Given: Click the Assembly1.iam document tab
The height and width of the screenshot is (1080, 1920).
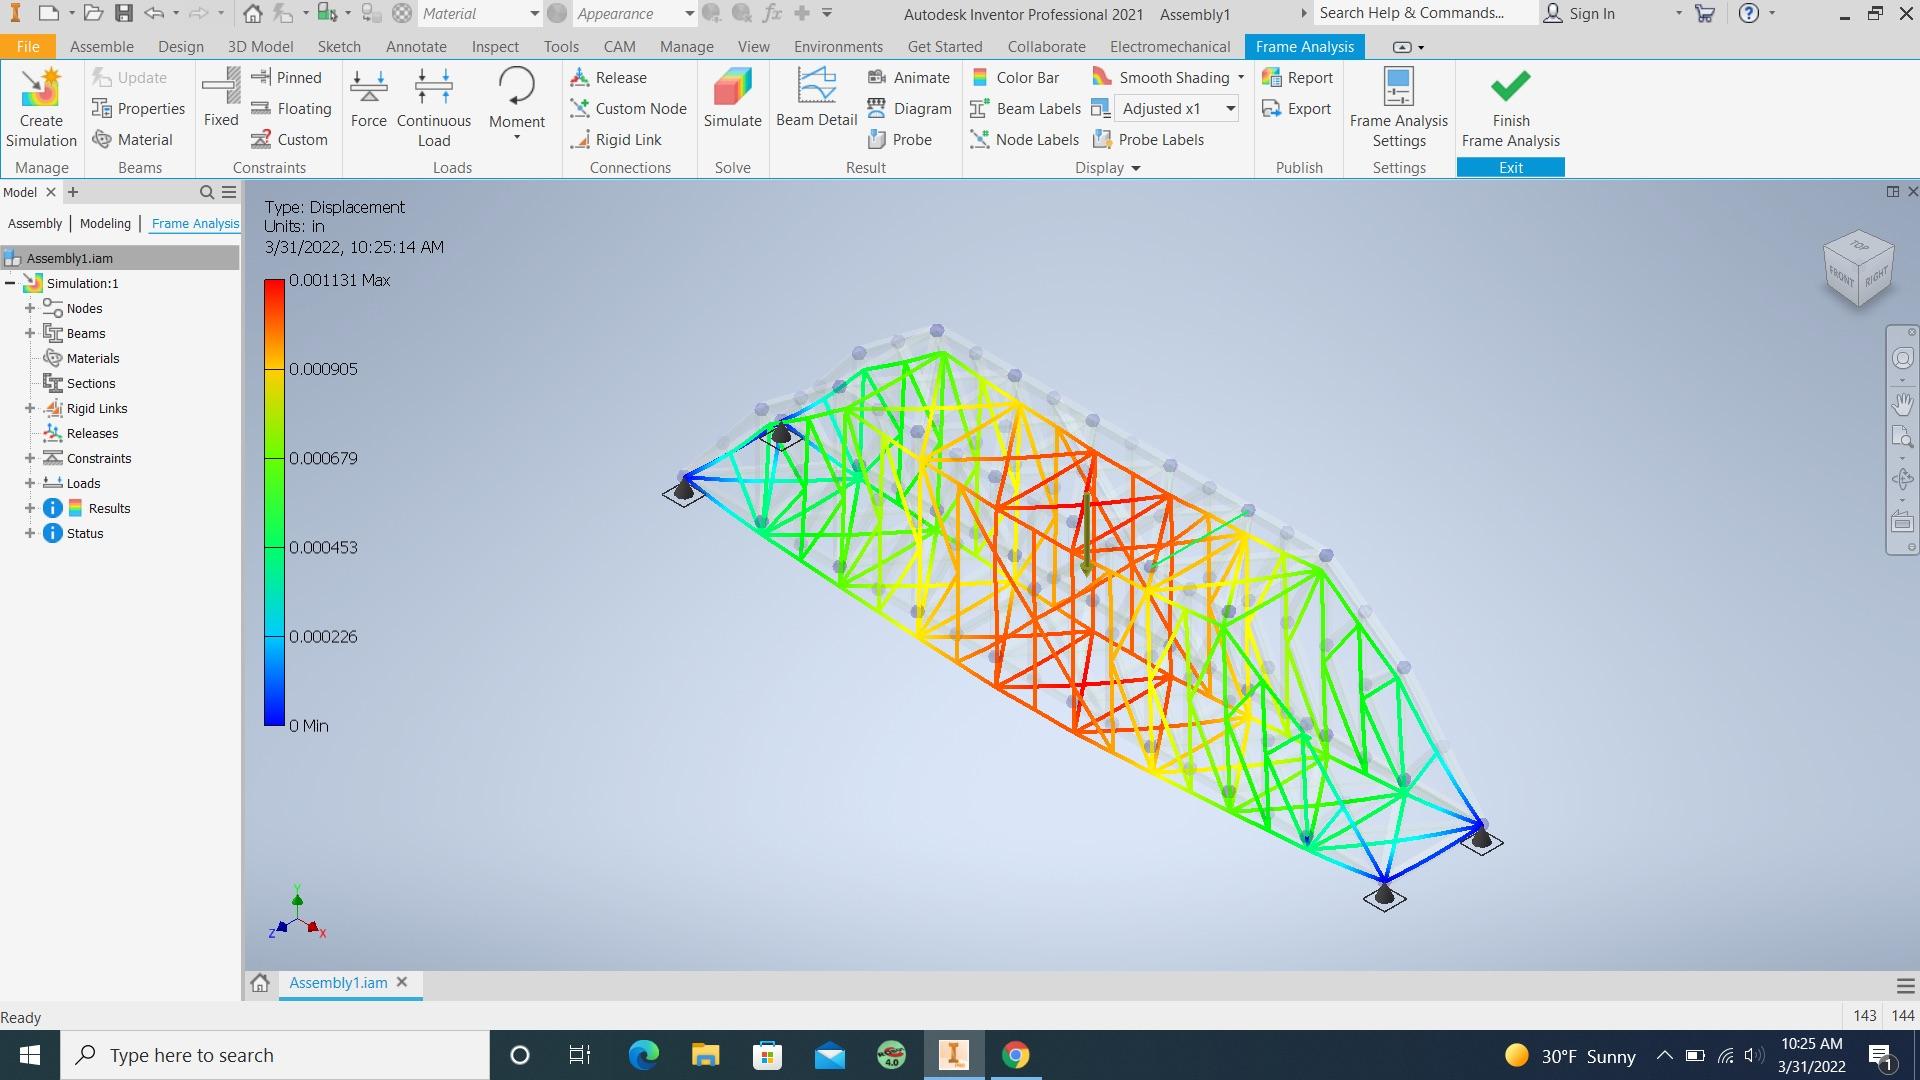Looking at the screenshot, I should 338,983.
